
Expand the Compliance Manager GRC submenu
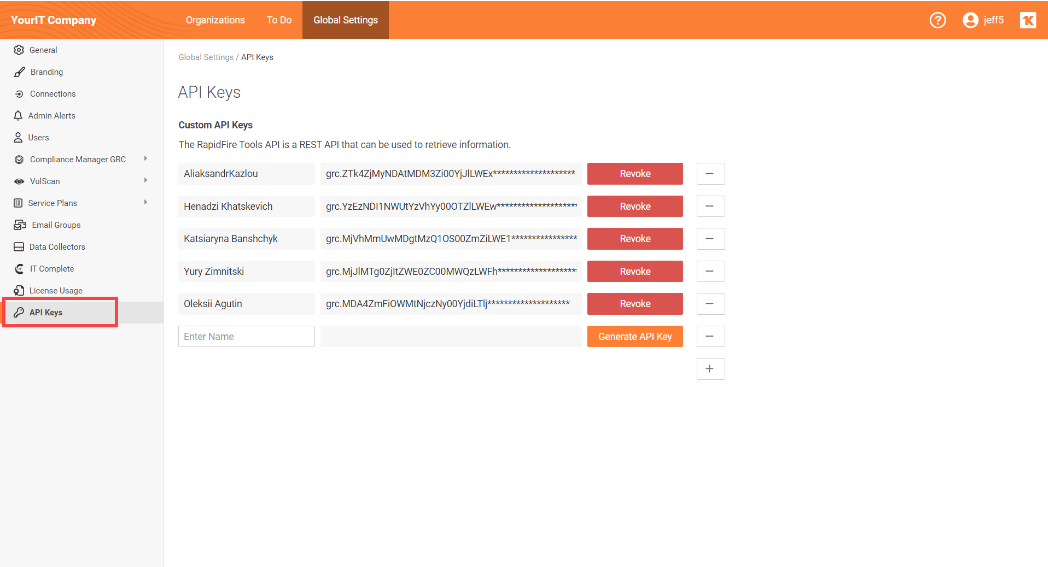146,159
